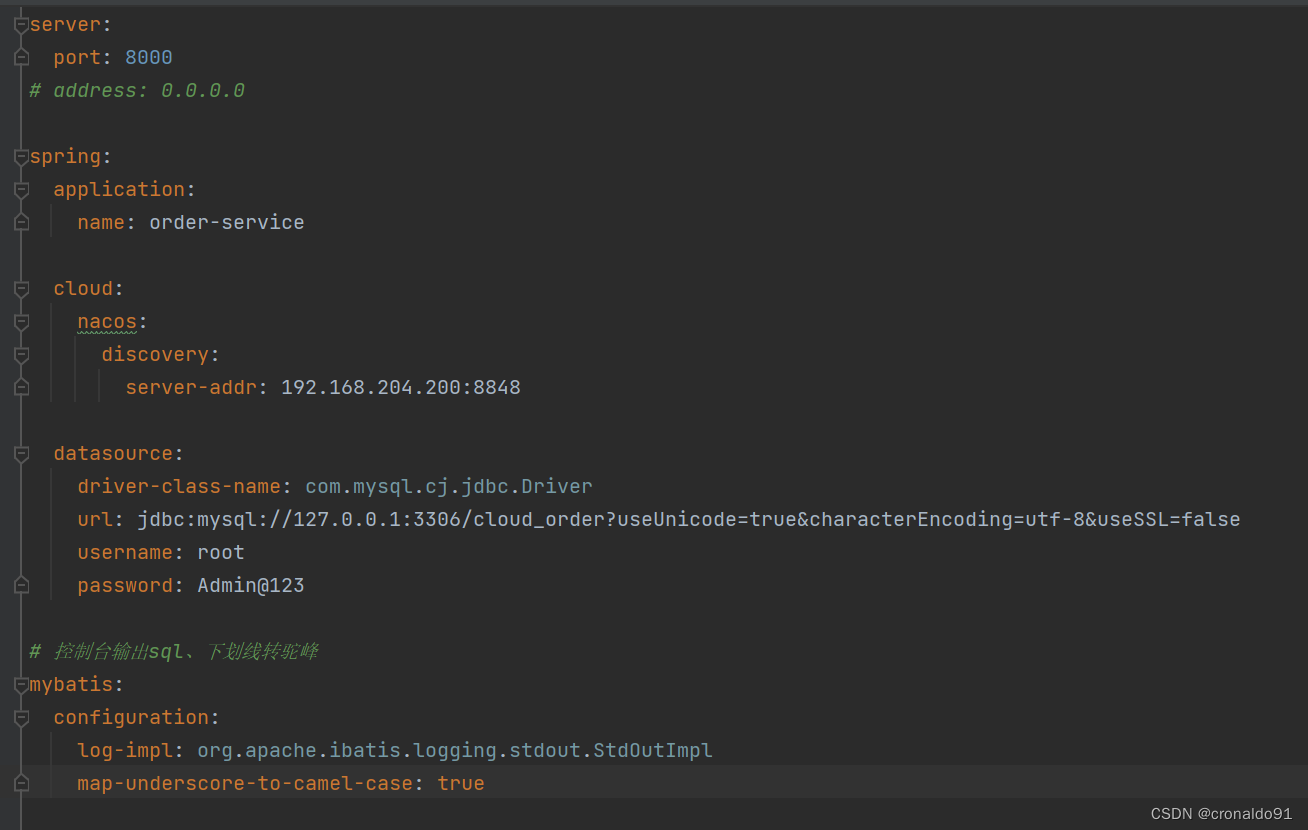Collapse the datasource block fold marker
This screenshot has height=830, width=1308.
pyautogui.click(x=21, y=453)
